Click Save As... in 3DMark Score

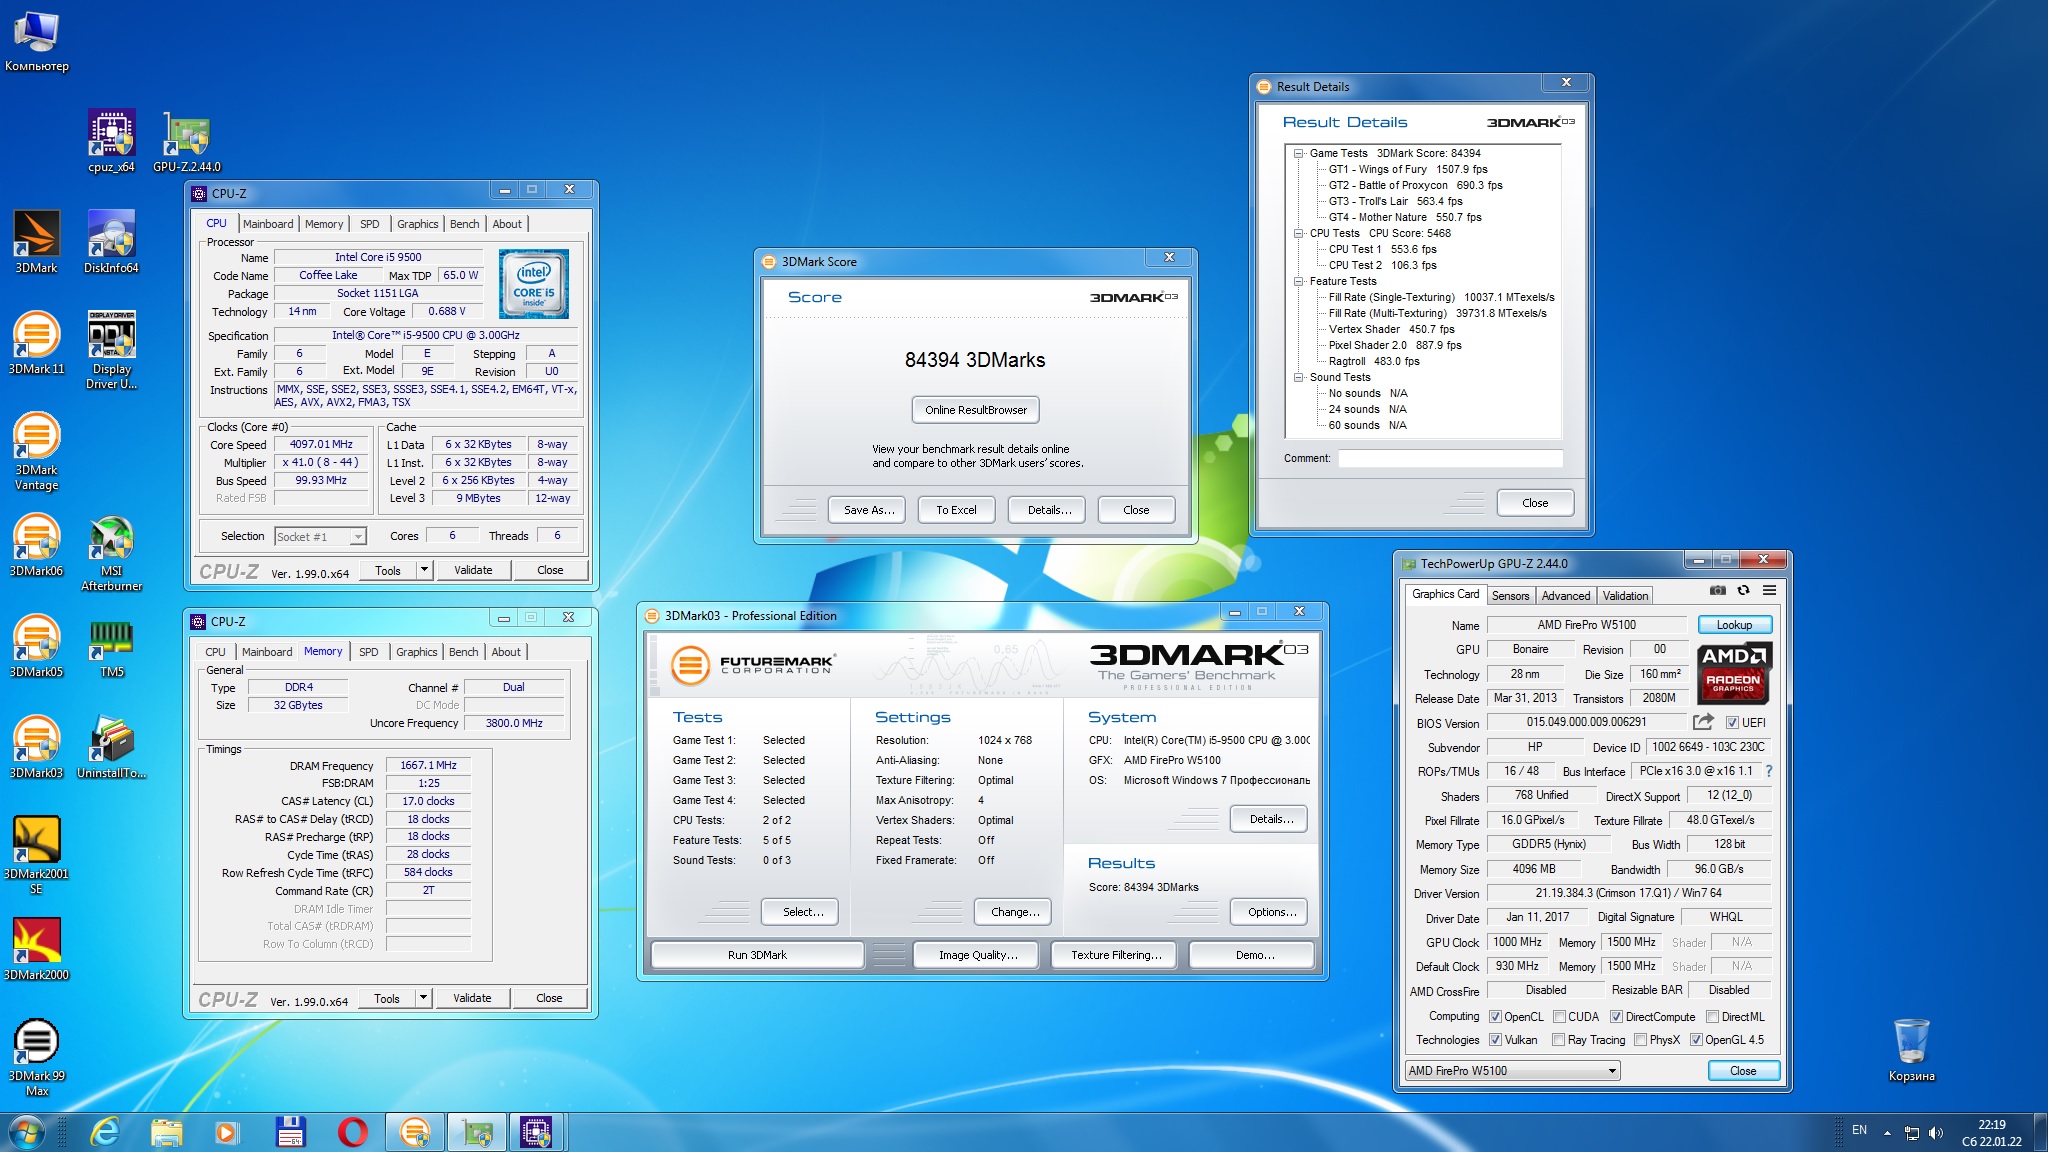coord(868,510)
